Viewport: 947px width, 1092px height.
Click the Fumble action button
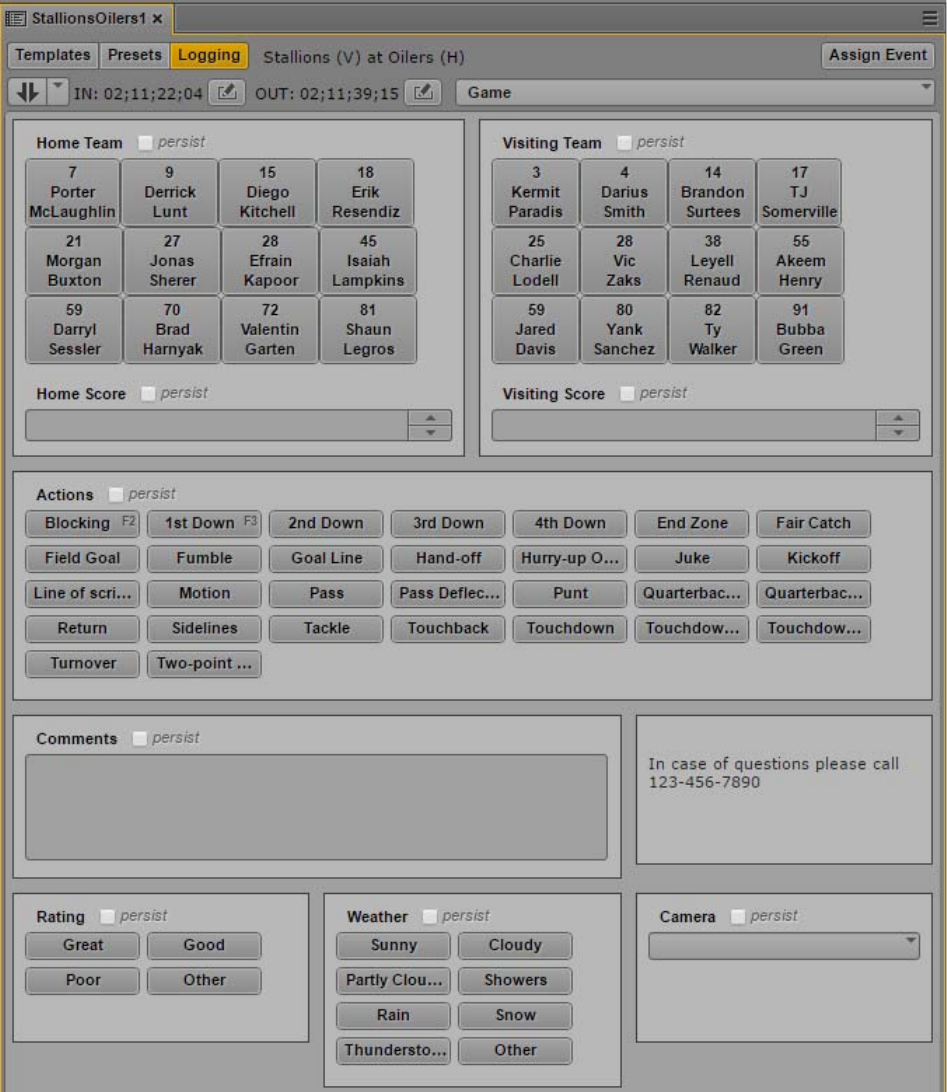click(204, 559)
